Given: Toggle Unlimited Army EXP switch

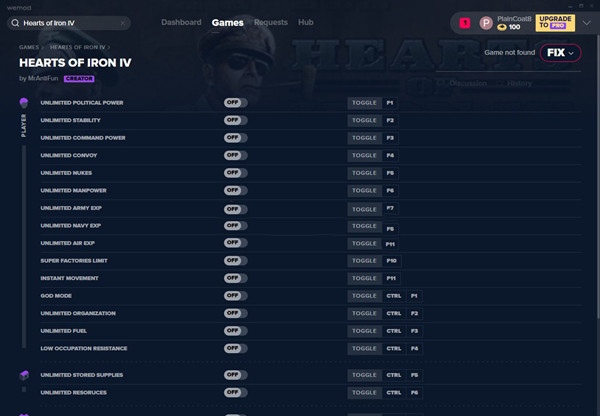Looking at the screenshot, I should 235,209.
